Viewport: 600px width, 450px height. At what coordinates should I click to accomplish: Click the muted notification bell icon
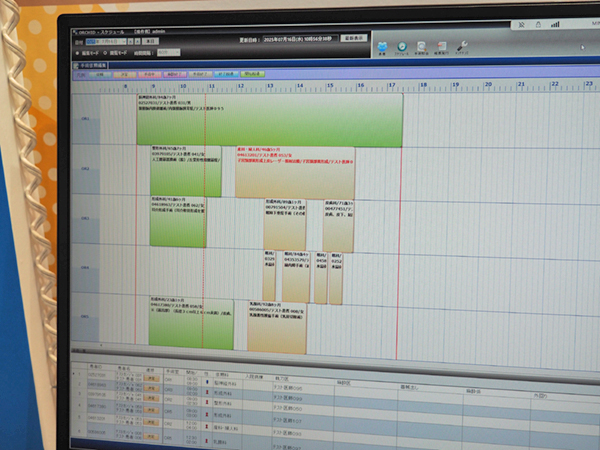(x=521, y=25)
